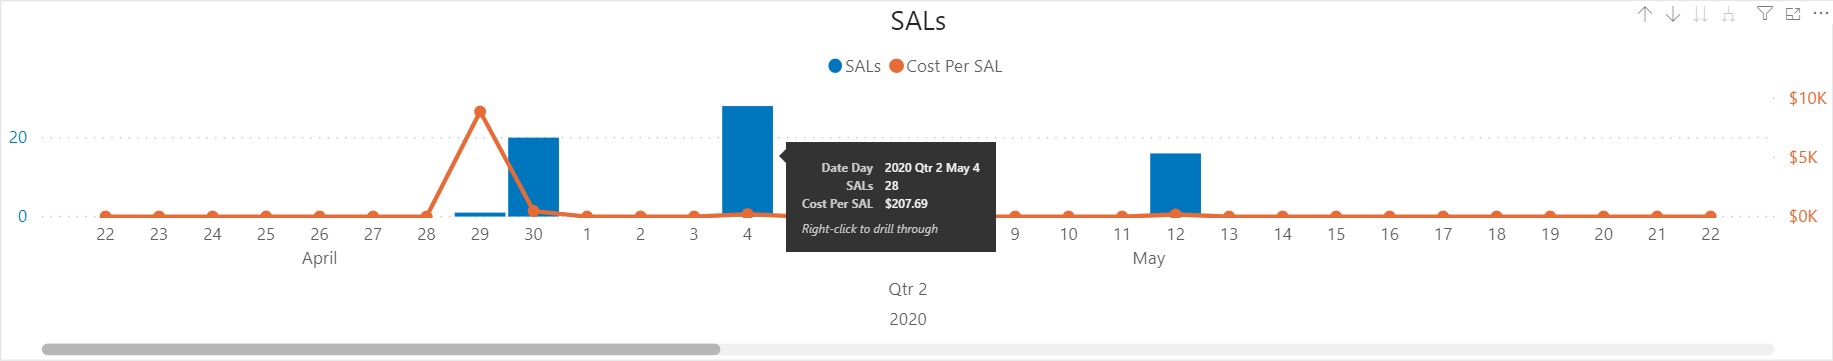Turn on drill down mode arrow
The image size is (1833, 361).
click(1672, 14)
